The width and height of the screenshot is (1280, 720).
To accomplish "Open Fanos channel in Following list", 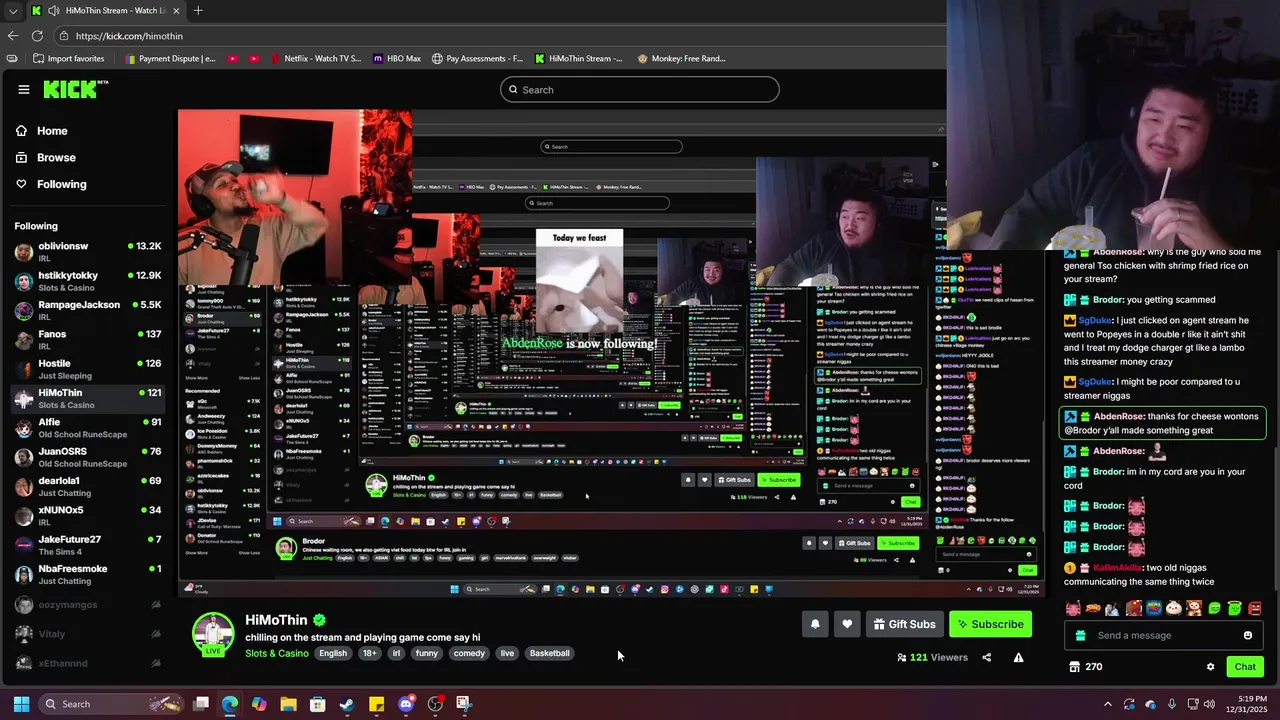I will pyautogui.click(x=88, y=340).
